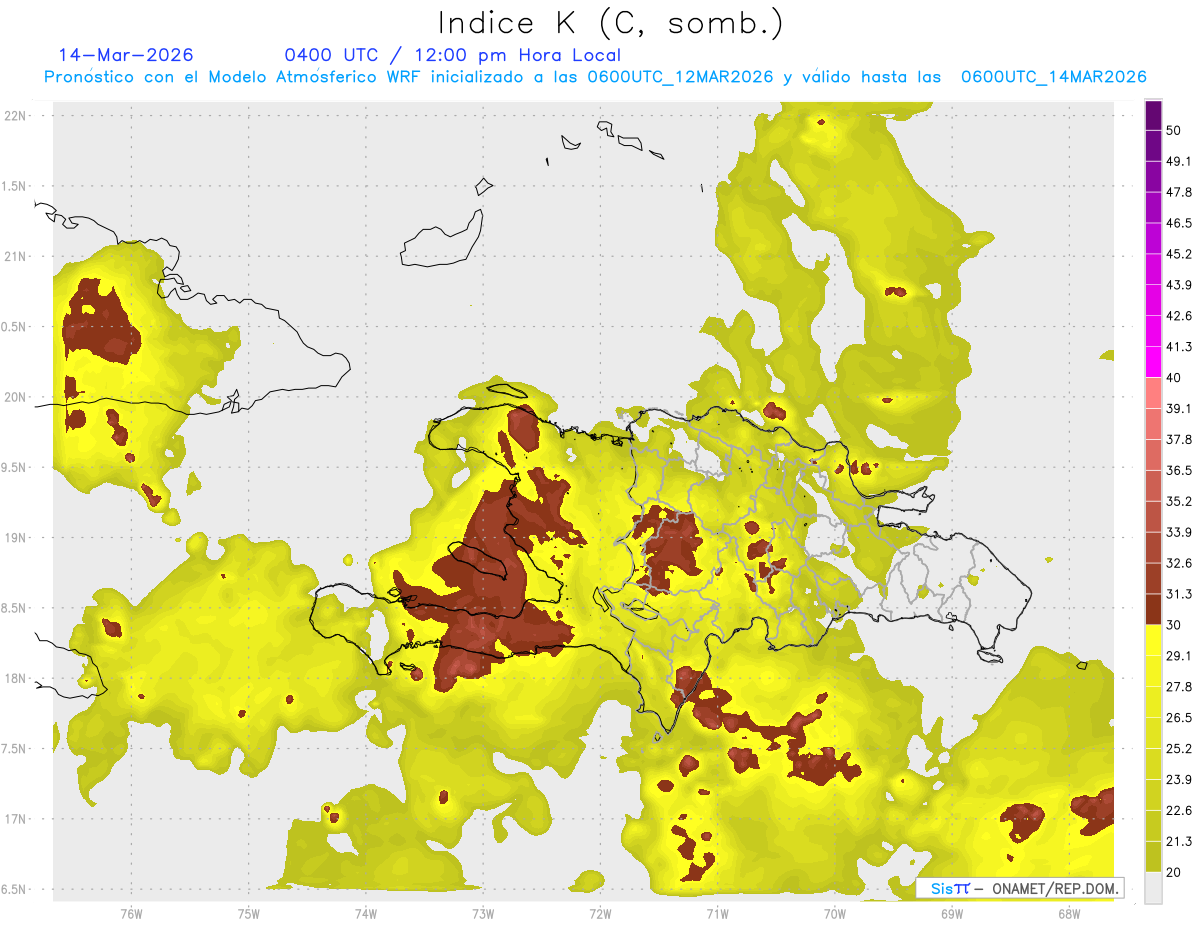Click the '76W' longitude label

131,914
